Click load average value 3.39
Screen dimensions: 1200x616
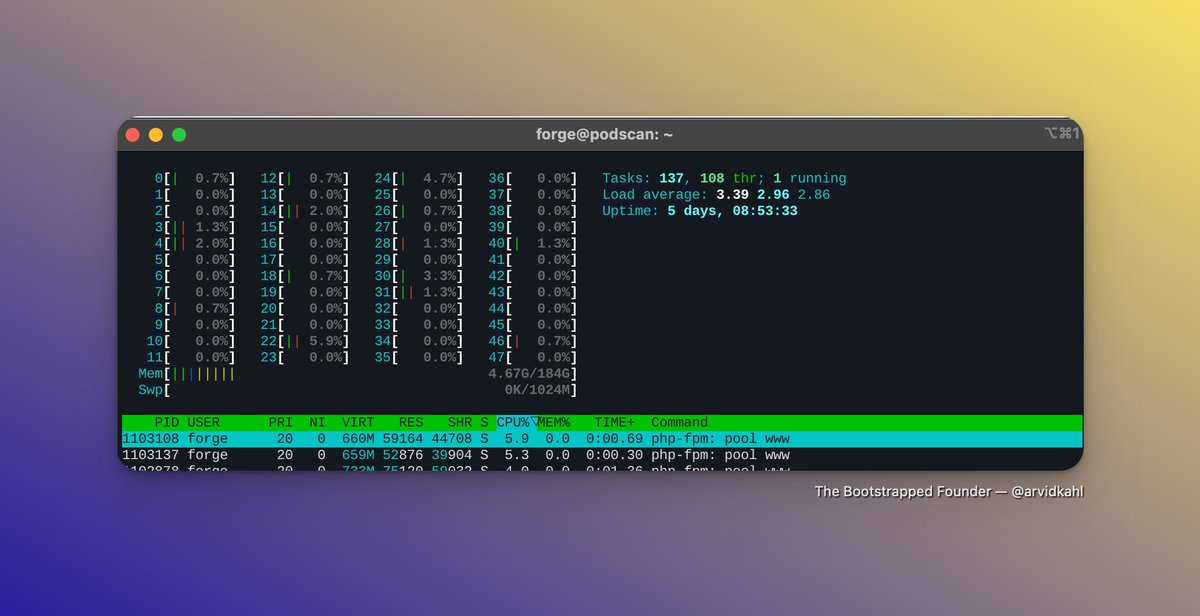click(732, 194)
